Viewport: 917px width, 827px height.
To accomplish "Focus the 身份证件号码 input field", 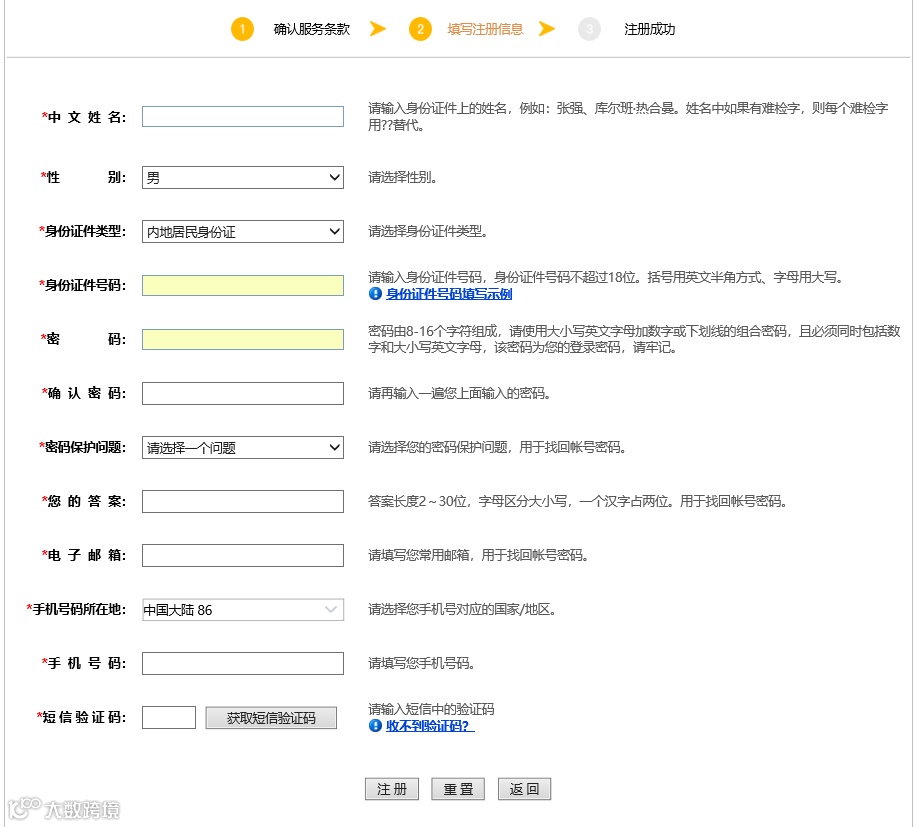I will pyautogui.click(x=243, y=285).
